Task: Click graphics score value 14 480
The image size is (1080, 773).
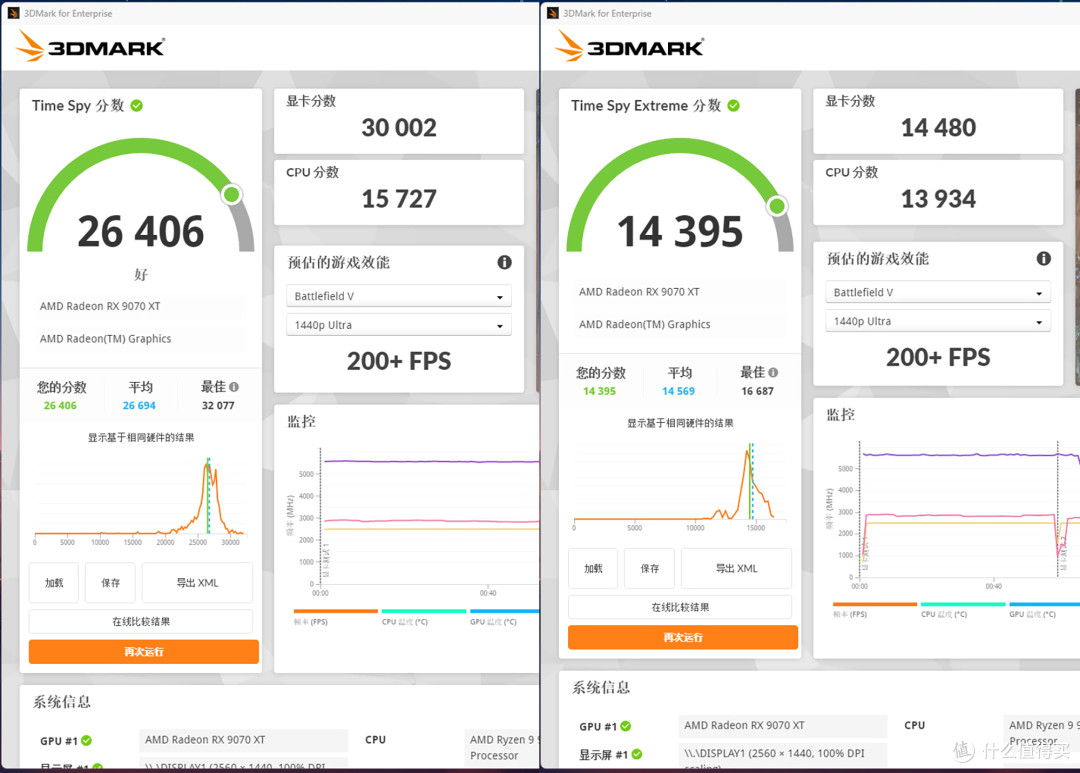Action: click(x=938, y=127)
